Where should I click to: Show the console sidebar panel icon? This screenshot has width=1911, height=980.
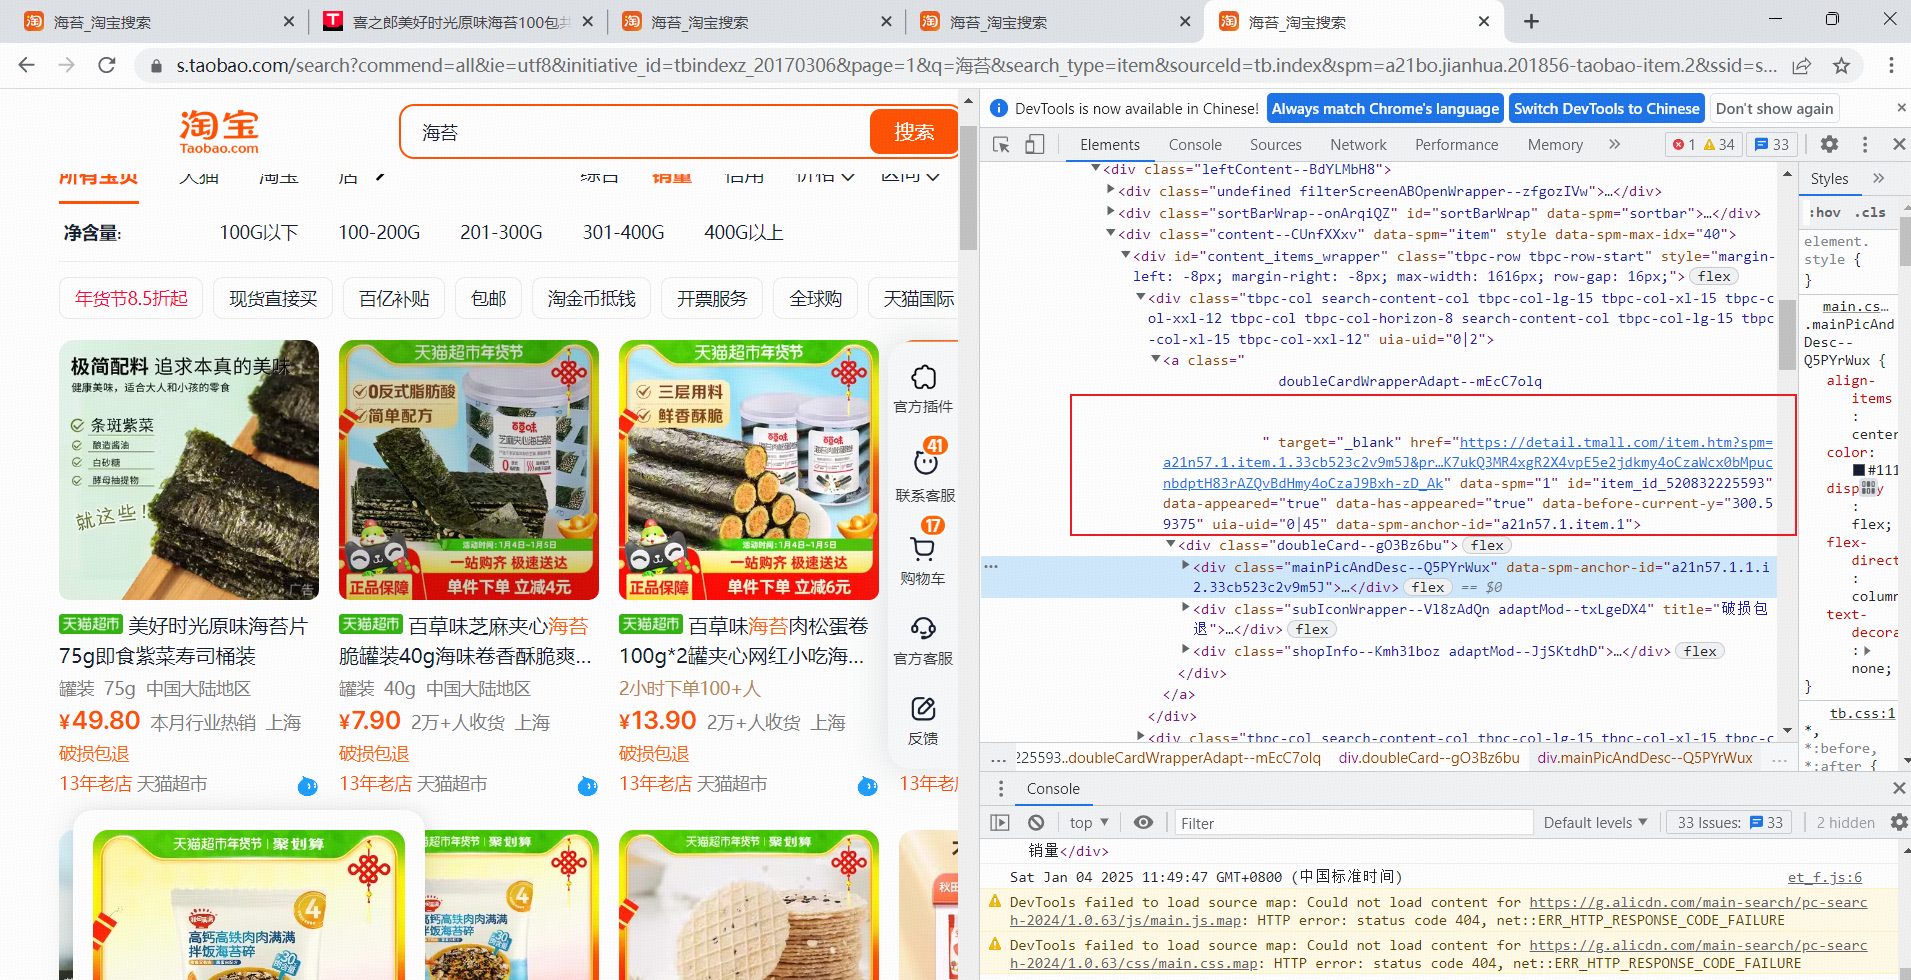coord(1000,822)
